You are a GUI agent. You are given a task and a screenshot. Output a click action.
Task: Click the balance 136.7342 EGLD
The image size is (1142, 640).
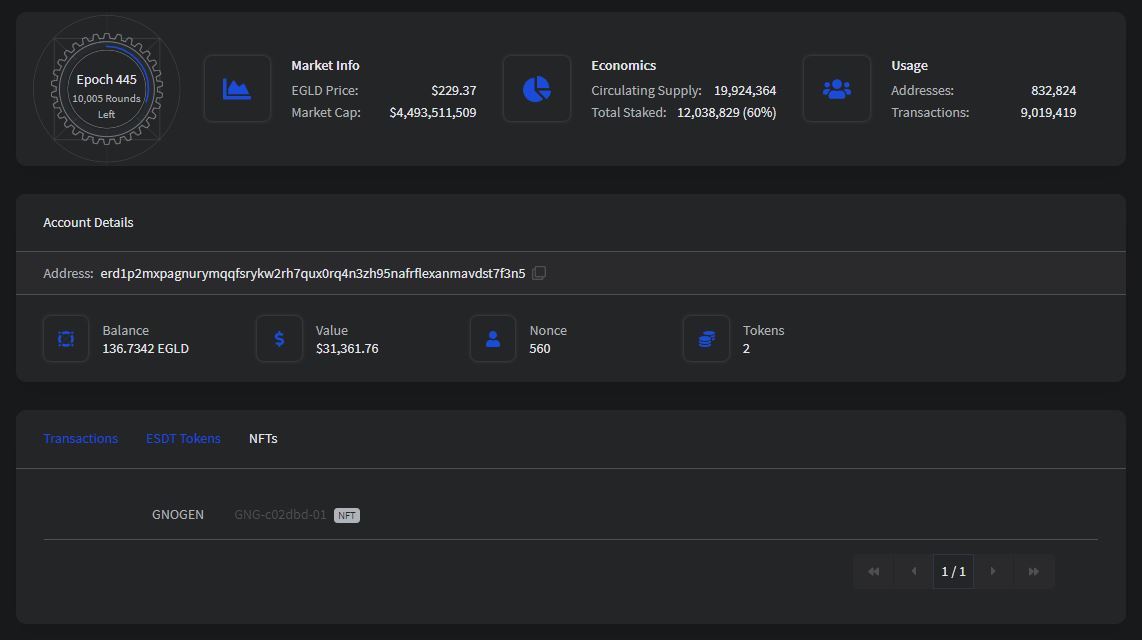click(x=146, y=349)
